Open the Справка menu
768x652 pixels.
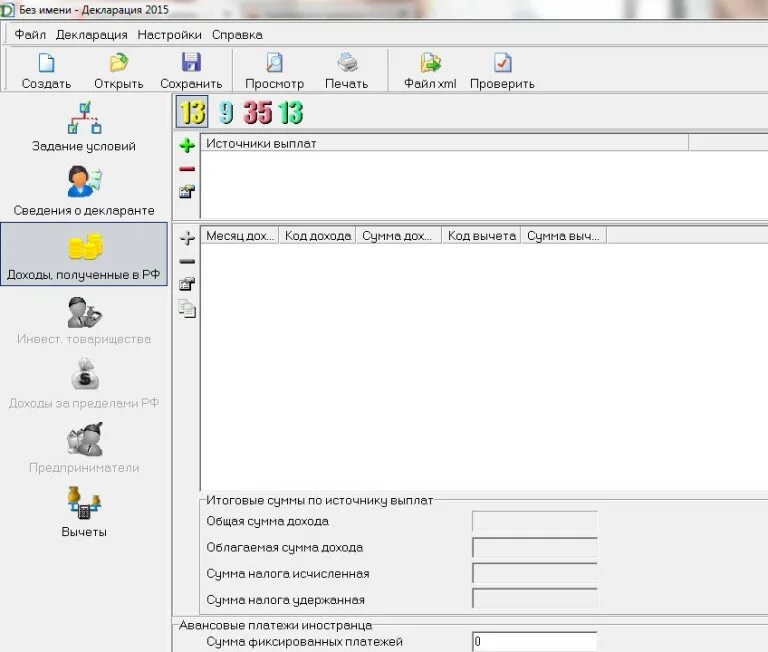(237, 35)
